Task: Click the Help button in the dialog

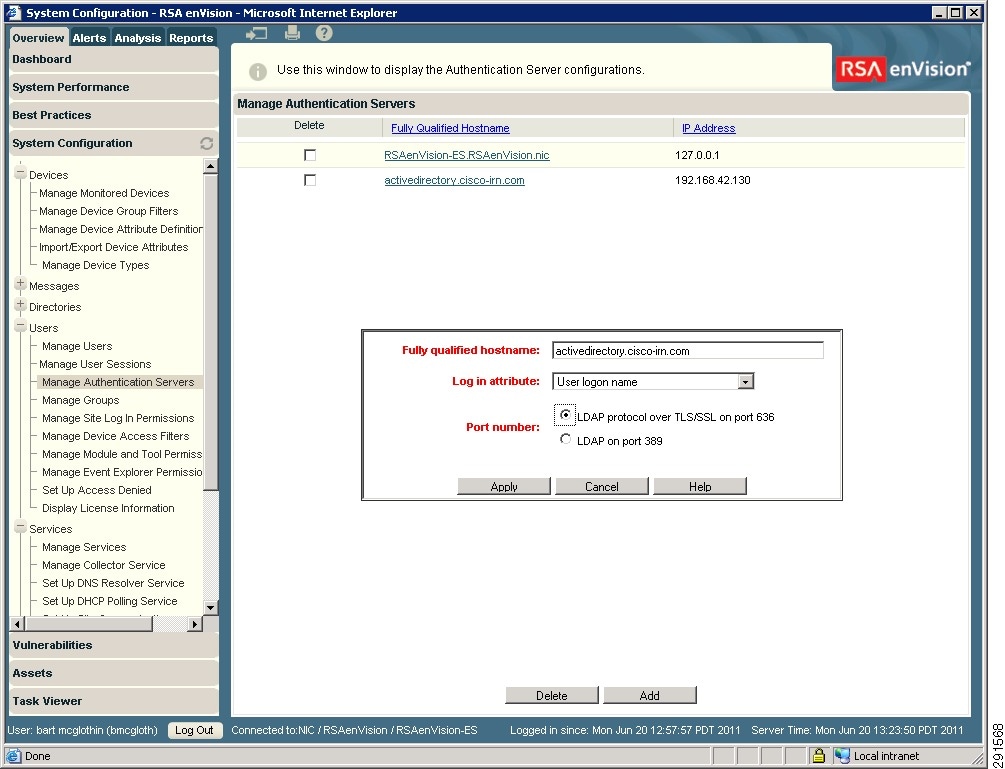Action: 700,486
